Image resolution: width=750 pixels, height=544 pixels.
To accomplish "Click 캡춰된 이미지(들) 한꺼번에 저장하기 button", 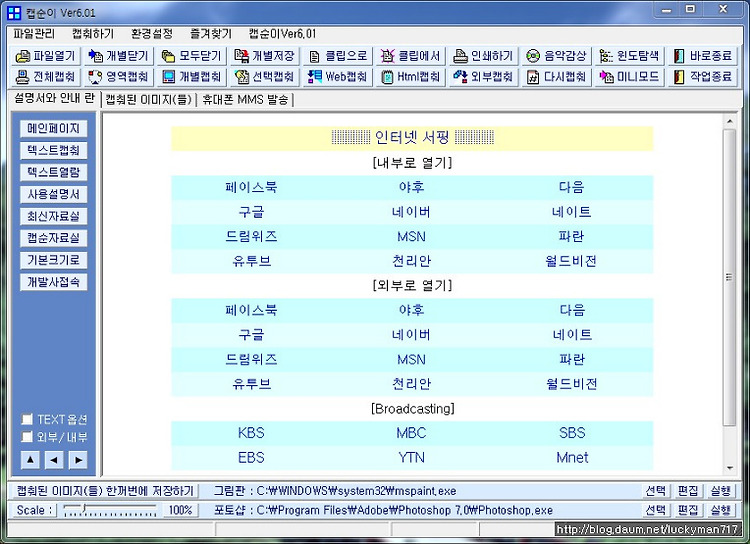I will pyautogui.click(x=105, y=491).
